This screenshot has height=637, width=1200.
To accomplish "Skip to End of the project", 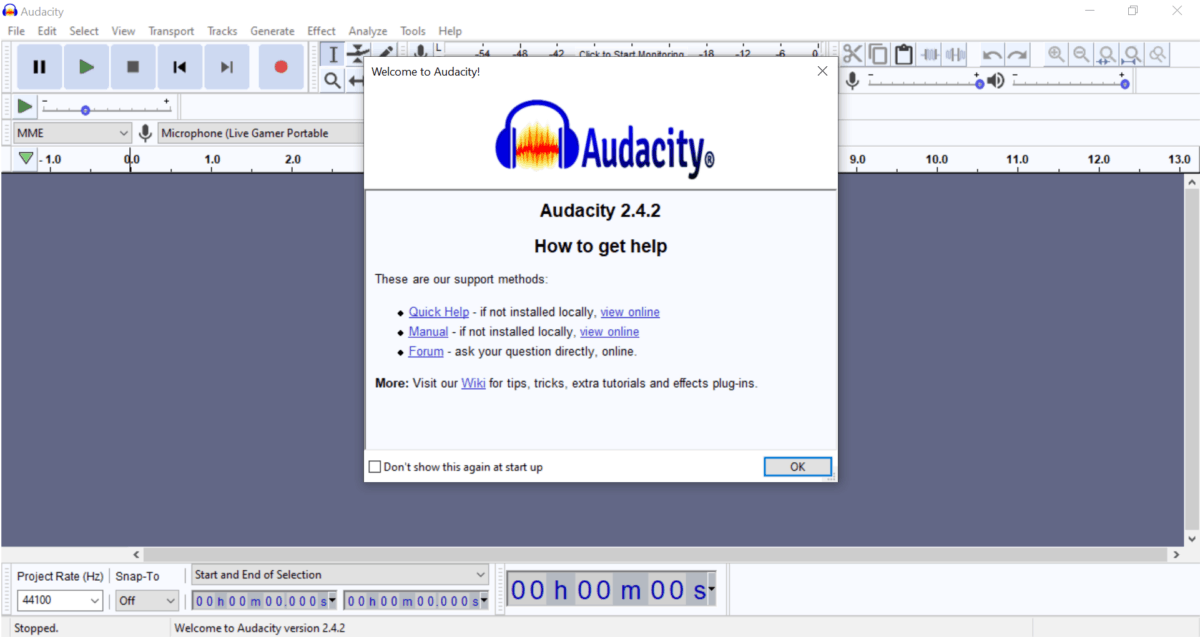I will coord(227,67).
